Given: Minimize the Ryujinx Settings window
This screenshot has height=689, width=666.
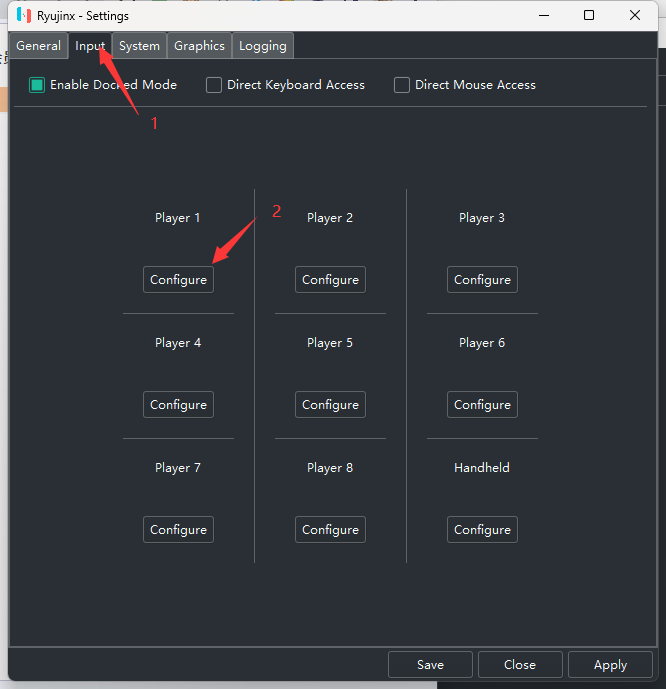Looking at the screenshot, I should 544,15.
